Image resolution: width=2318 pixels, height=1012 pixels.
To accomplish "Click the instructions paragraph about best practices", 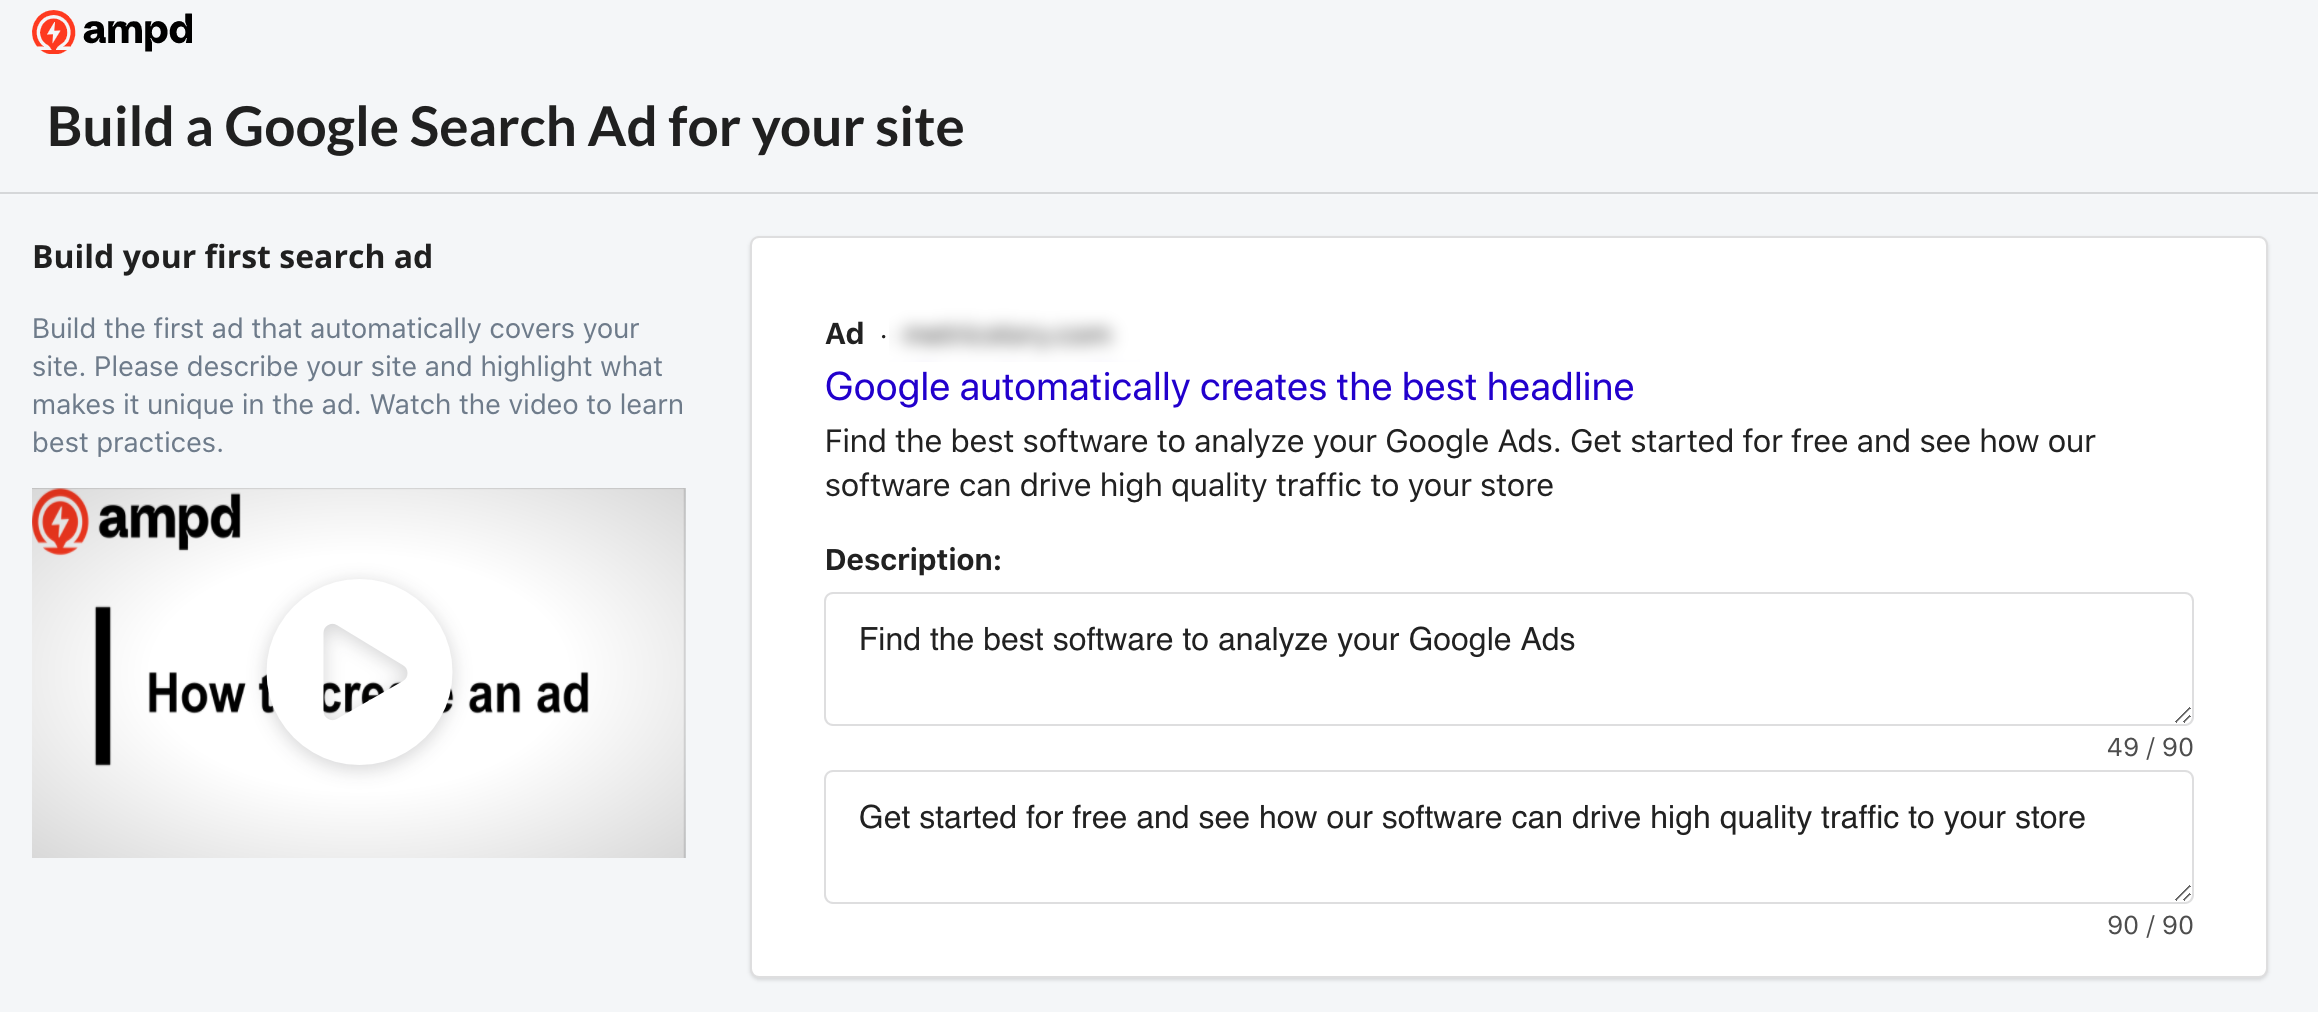I will [x=358, y=385].
